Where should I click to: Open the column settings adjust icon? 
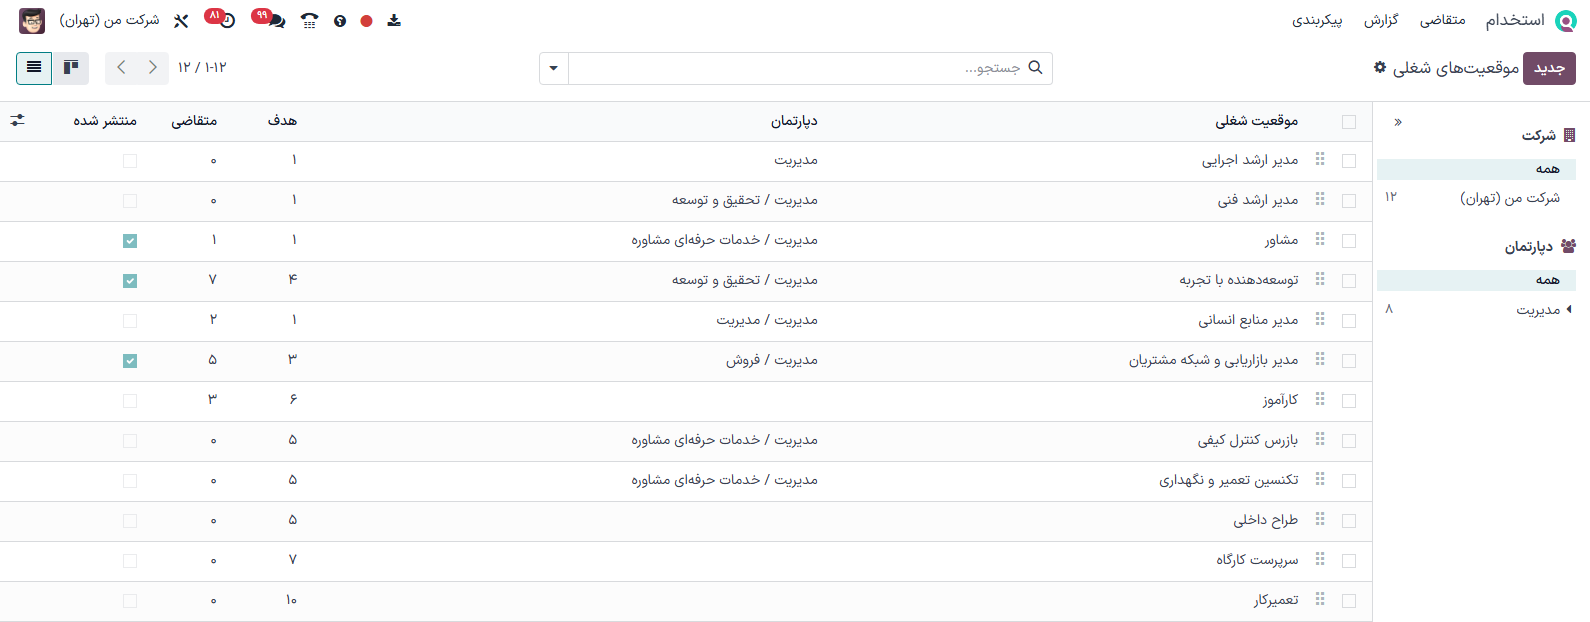(x=17, y=120)
